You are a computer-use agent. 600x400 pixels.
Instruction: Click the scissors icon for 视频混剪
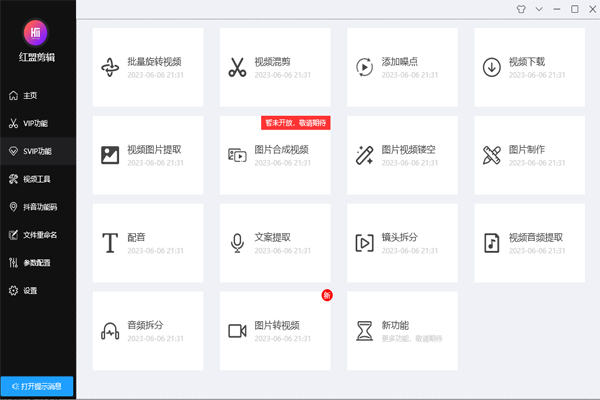click(x=237, y=67)
